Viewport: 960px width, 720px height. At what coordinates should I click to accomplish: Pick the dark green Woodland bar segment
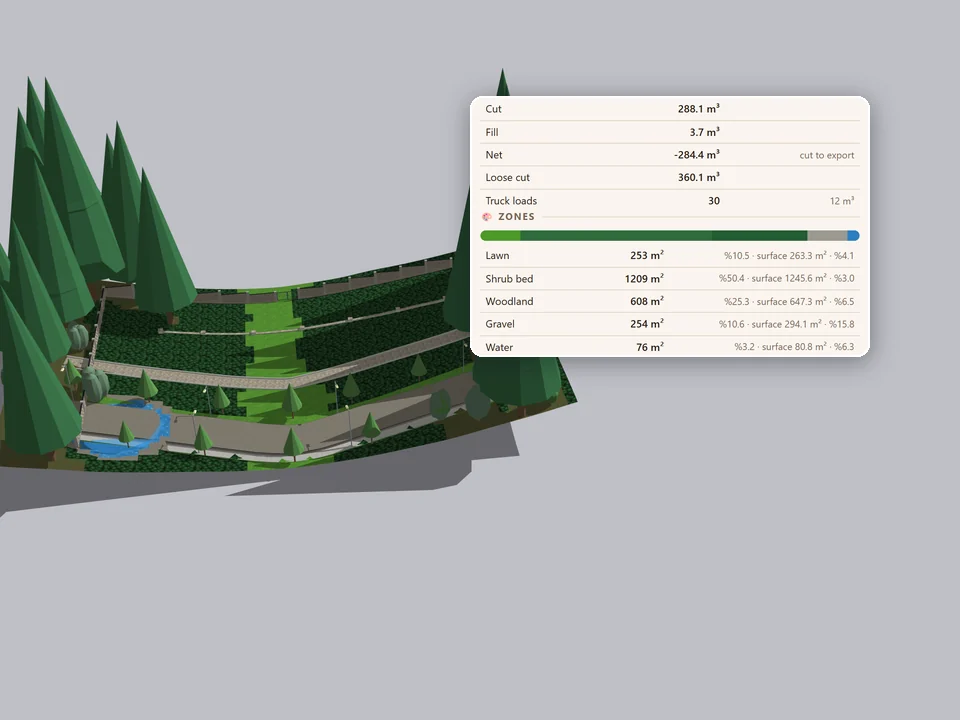759,236
